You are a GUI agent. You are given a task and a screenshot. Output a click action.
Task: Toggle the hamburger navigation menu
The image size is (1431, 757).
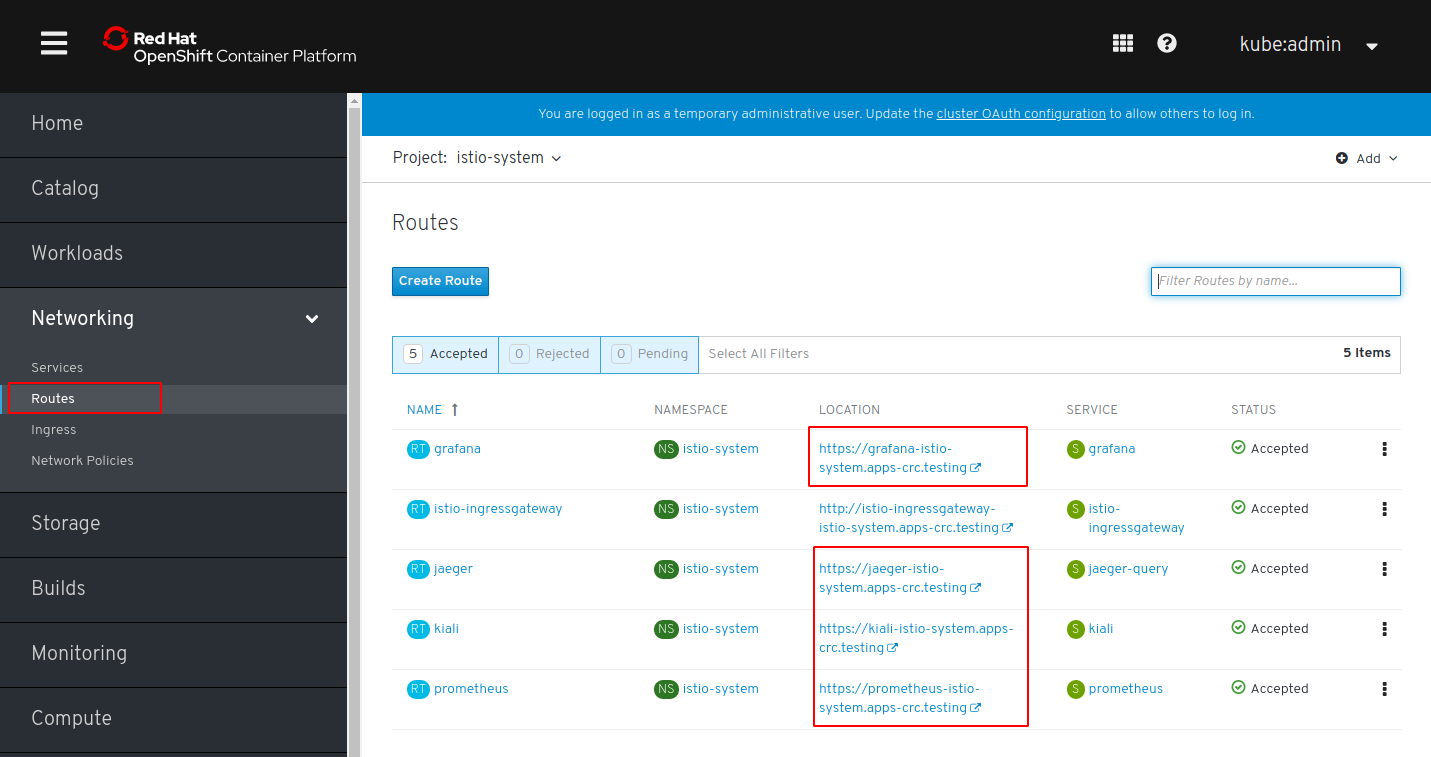pyautogui.click(x=54, y=43)
